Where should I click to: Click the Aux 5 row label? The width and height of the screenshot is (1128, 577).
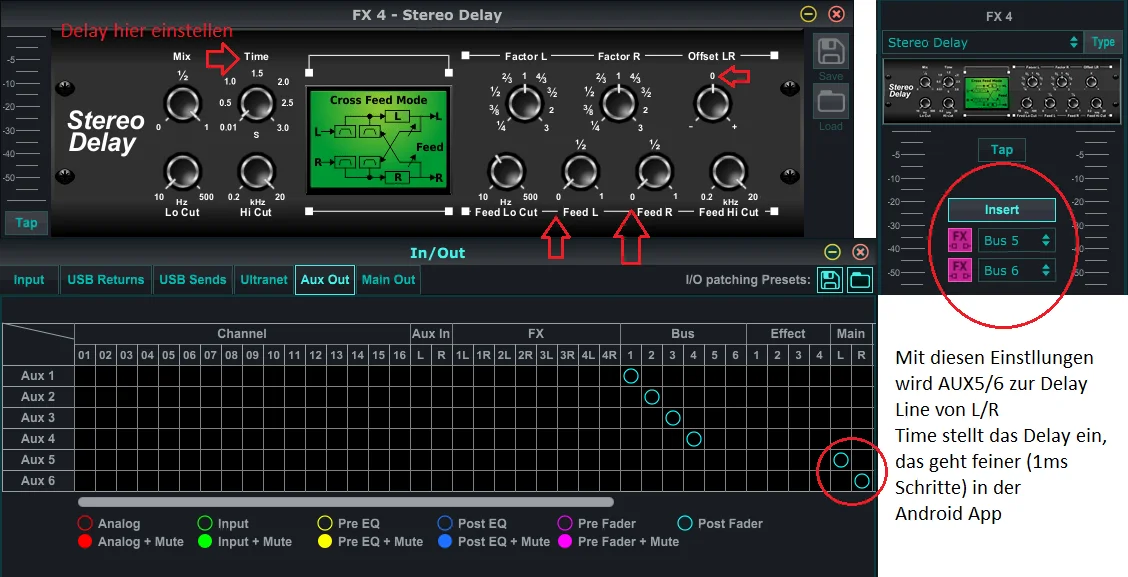pos(38,459)
